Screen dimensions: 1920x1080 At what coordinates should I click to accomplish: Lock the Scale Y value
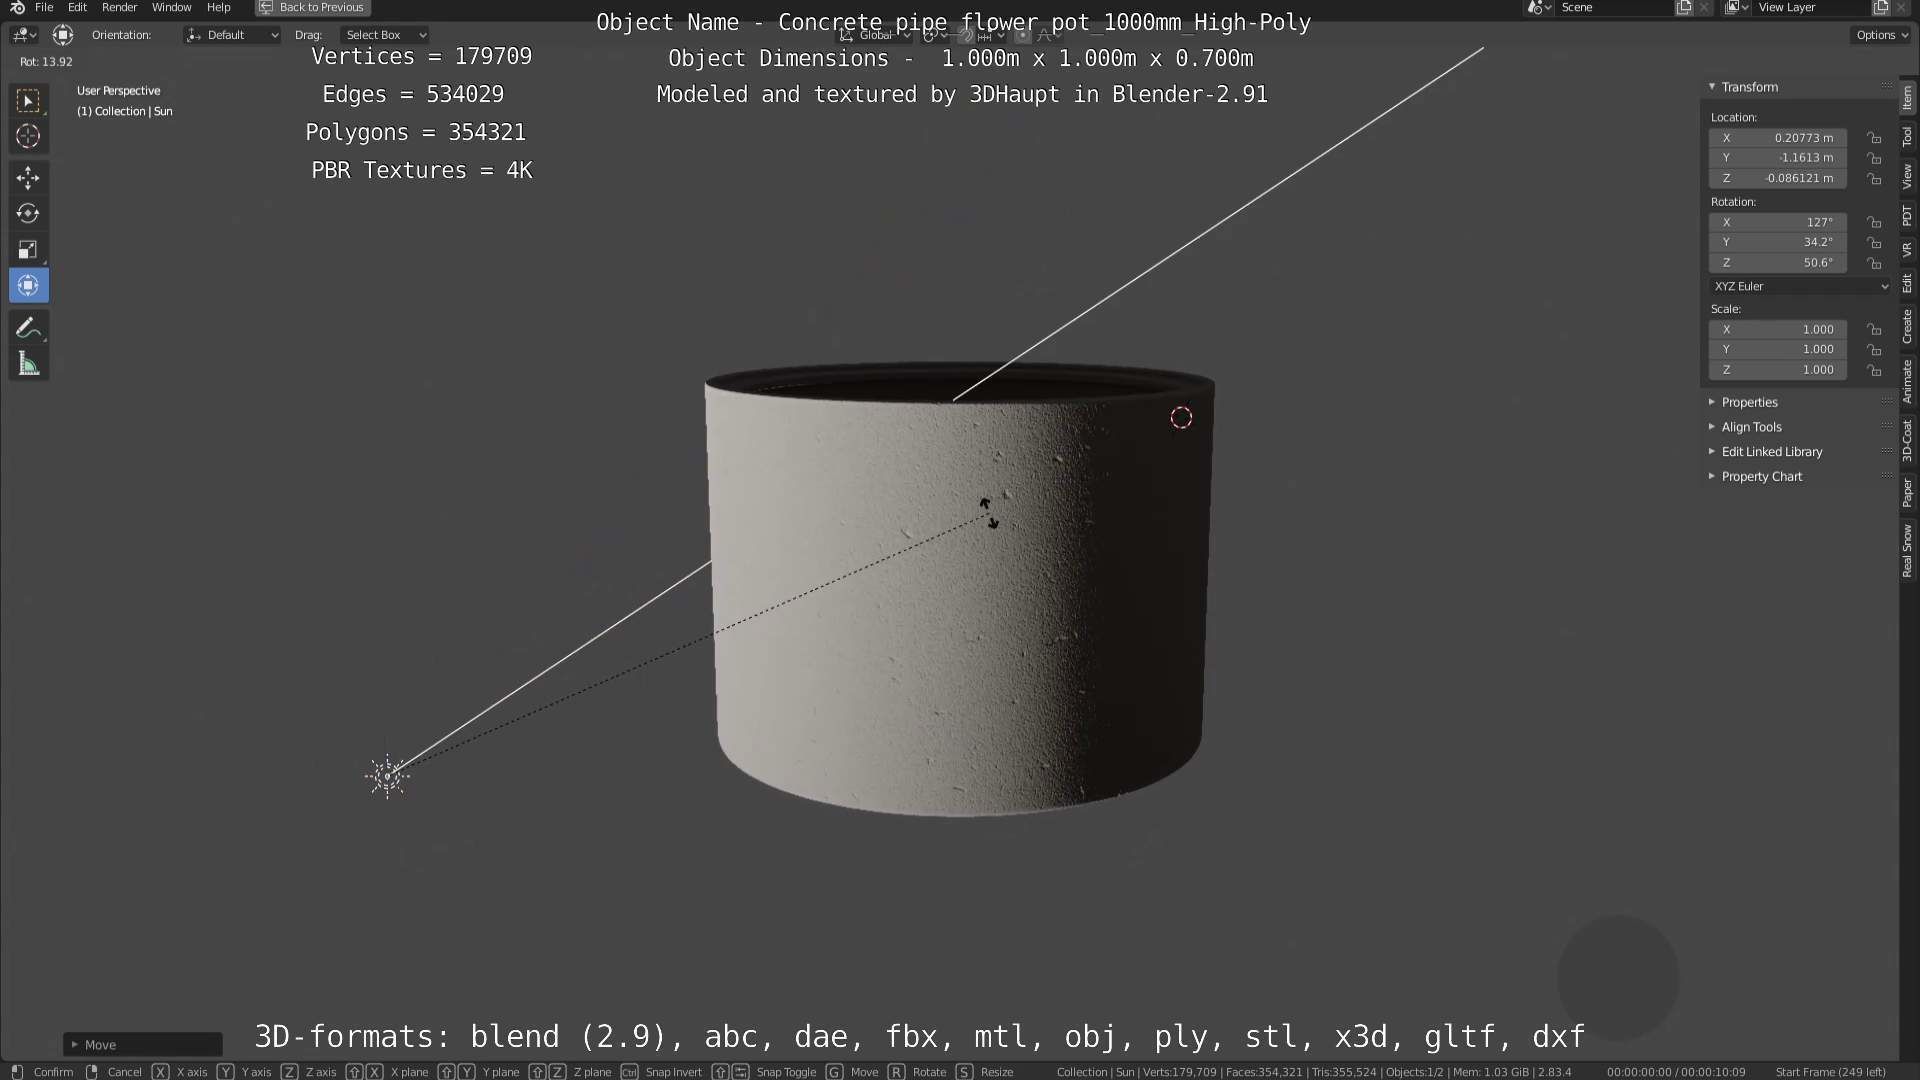[x=1874, y=349]
